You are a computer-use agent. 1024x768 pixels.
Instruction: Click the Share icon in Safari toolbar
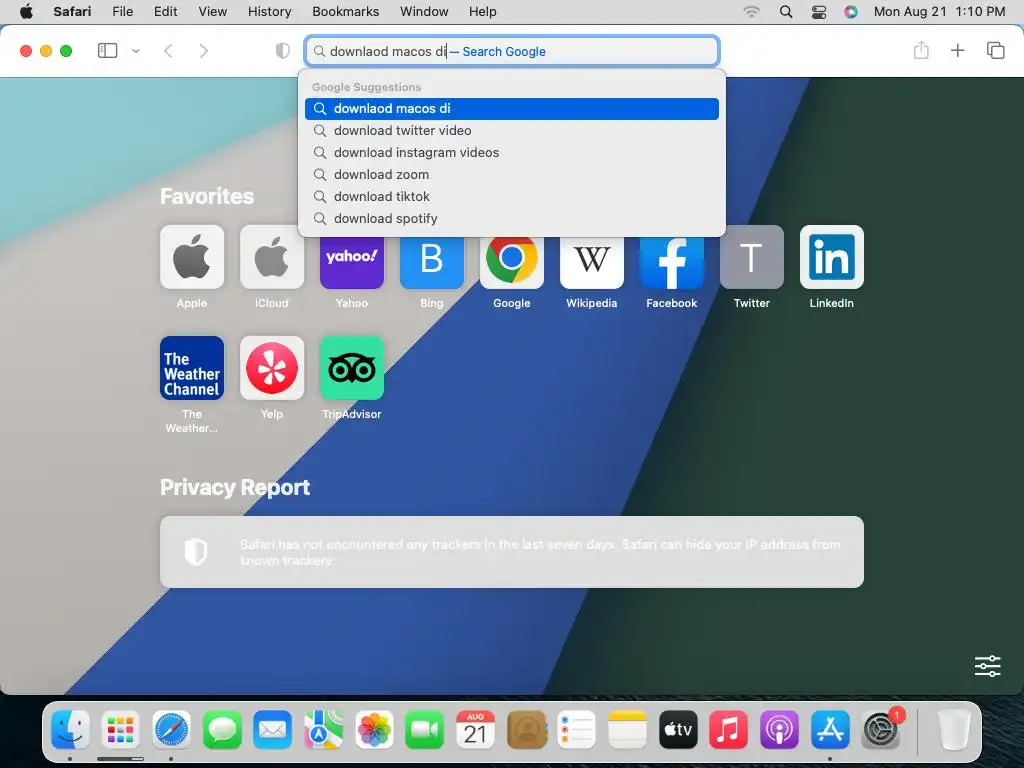921,50
